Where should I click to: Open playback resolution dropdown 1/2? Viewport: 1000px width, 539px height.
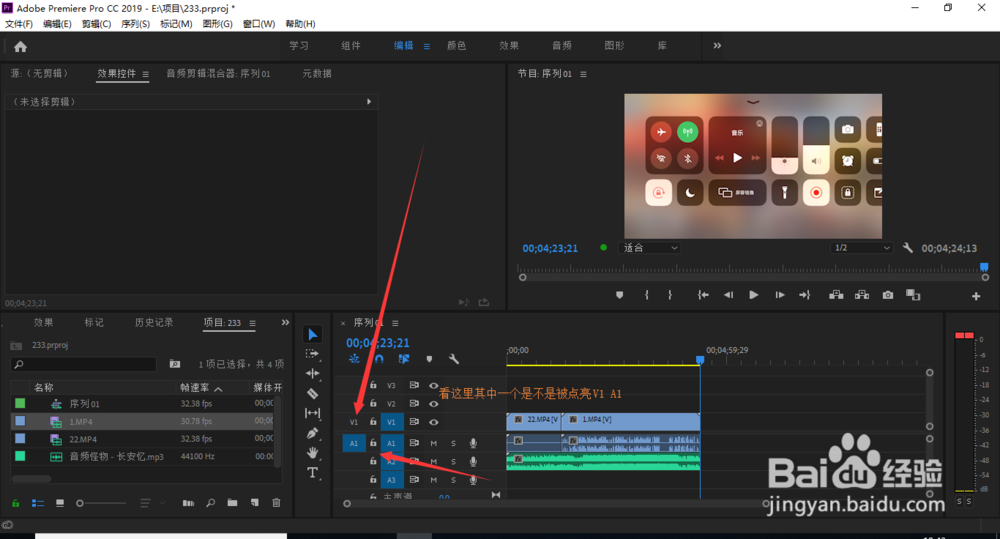click(862, 247)
